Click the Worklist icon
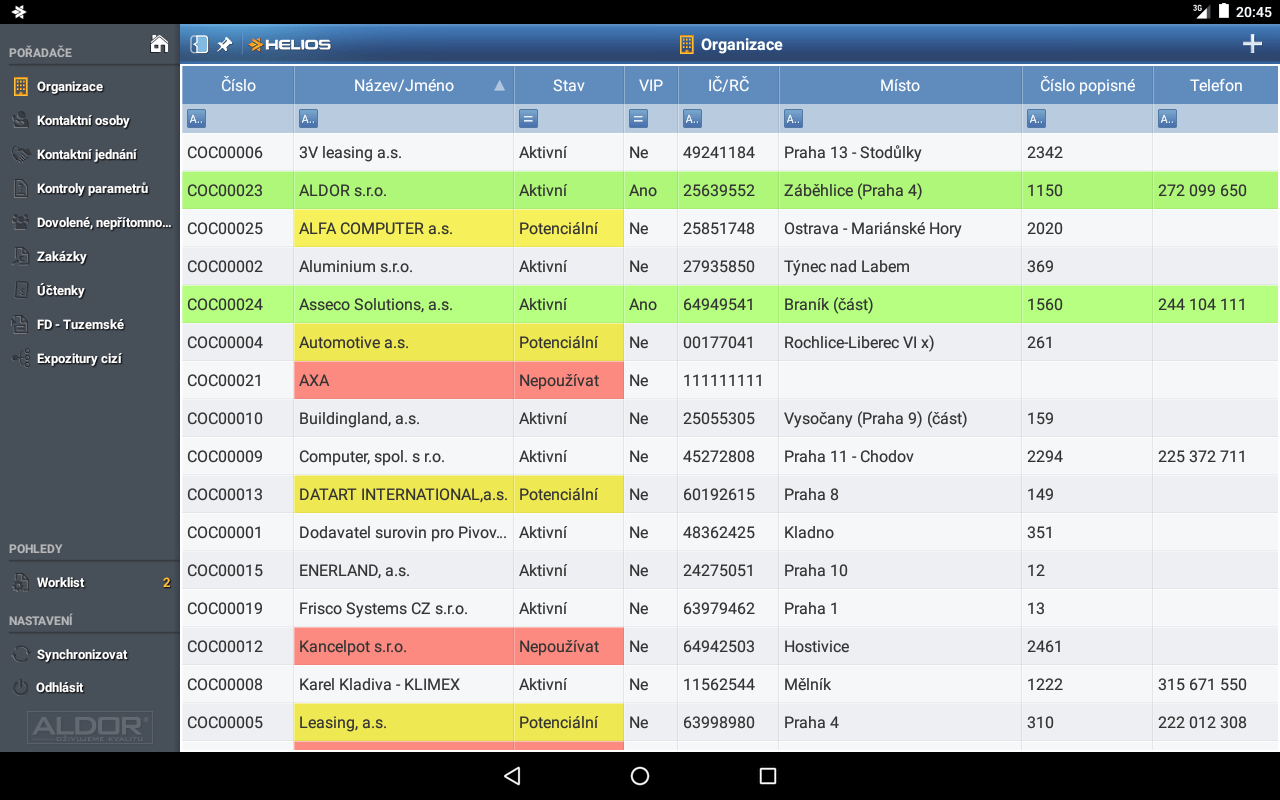This screenshot has height=800, width=1280. tap(20, 583)
